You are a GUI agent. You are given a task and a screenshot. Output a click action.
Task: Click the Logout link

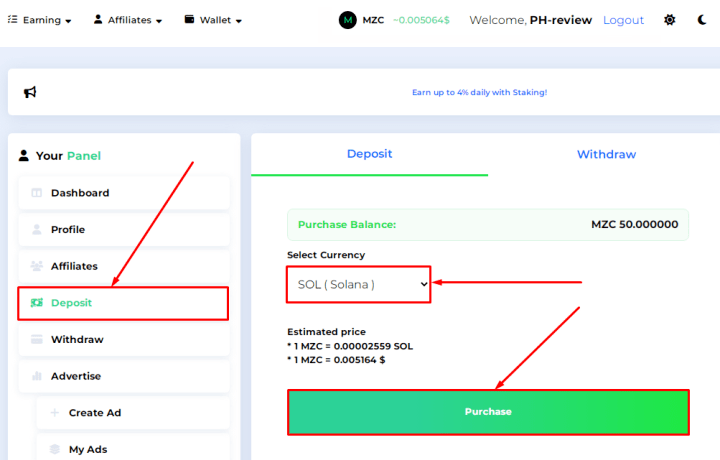(623, 20)
